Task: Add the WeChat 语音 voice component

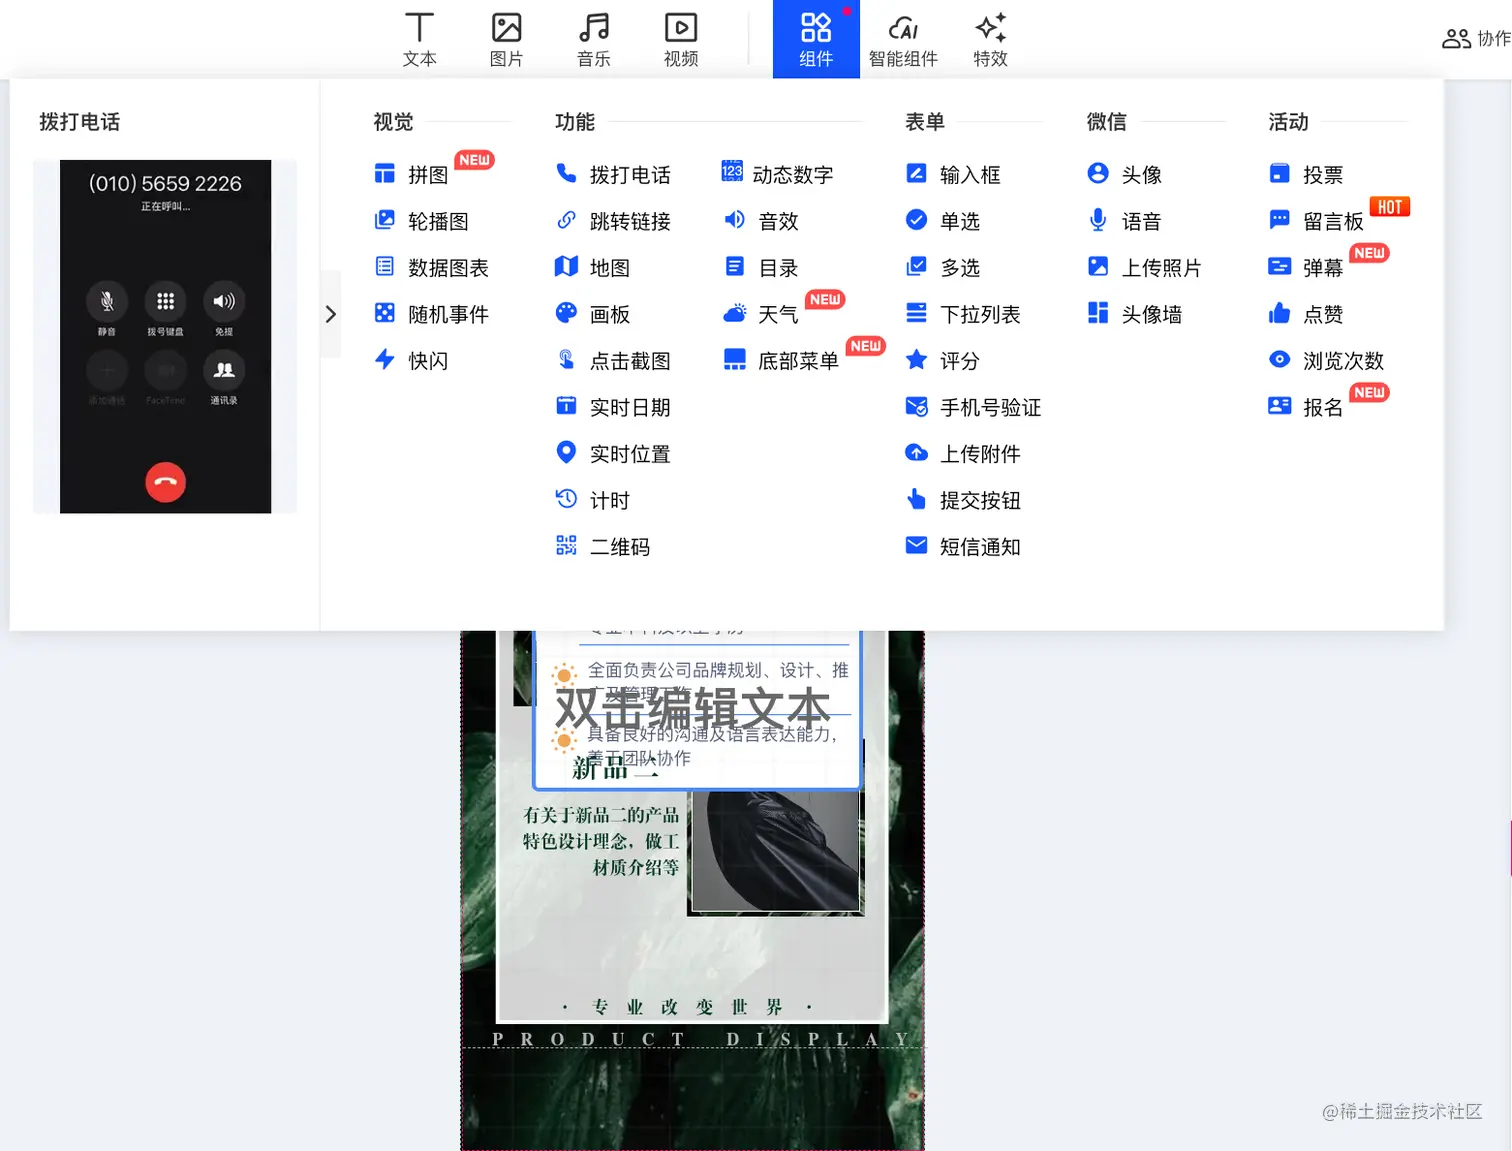Action: pyautogui.click(x=1124, y=221)
